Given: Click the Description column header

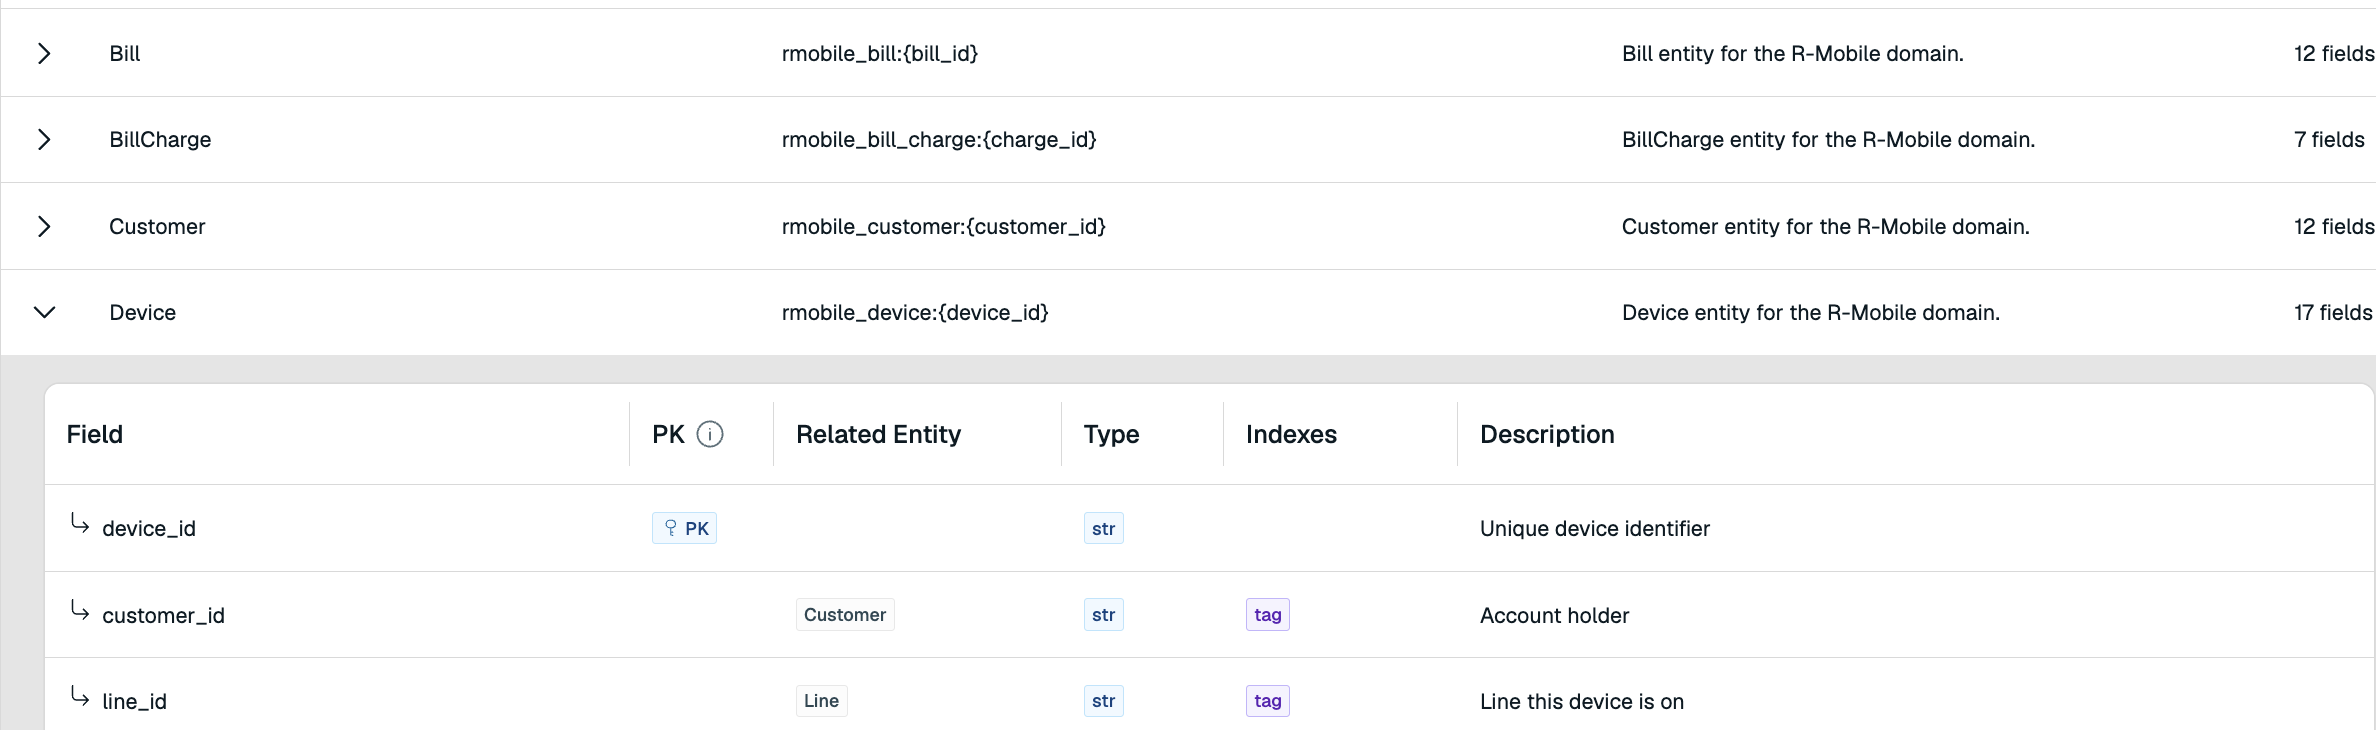Looking at the screenshot, I should 1547,434.
